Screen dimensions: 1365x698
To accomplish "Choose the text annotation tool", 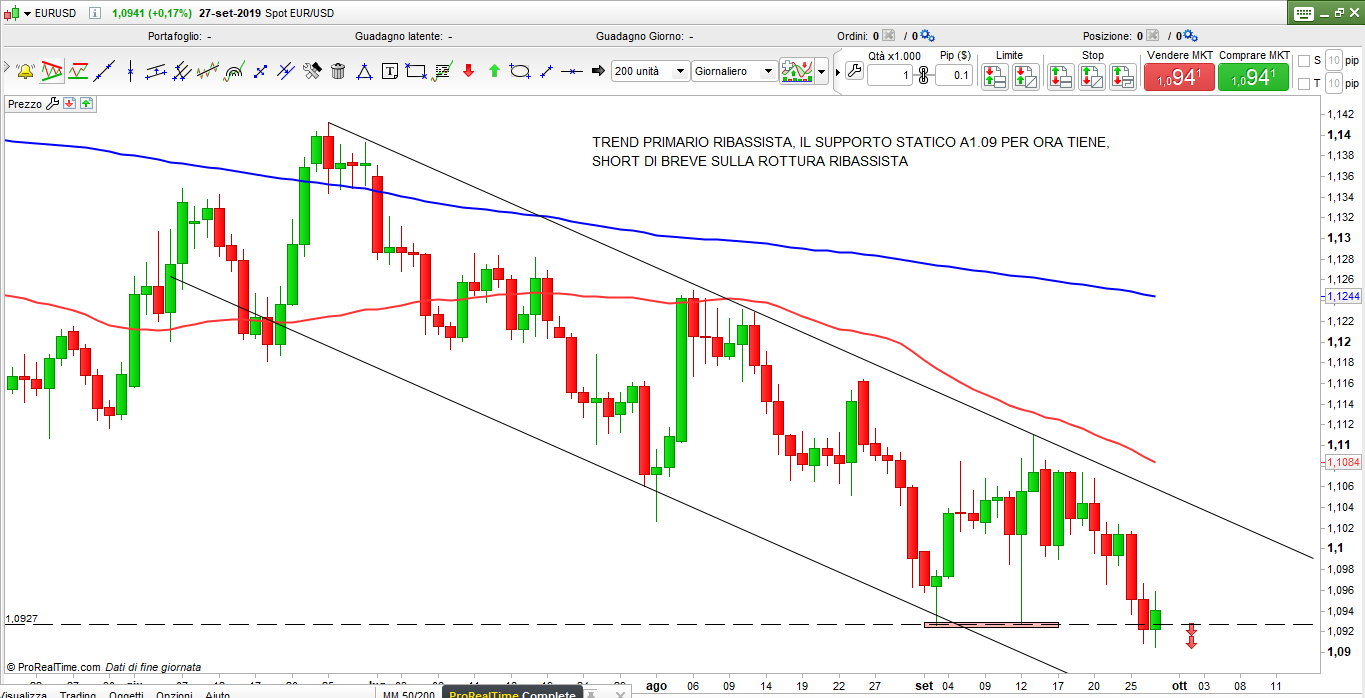I will coord(390,71).
